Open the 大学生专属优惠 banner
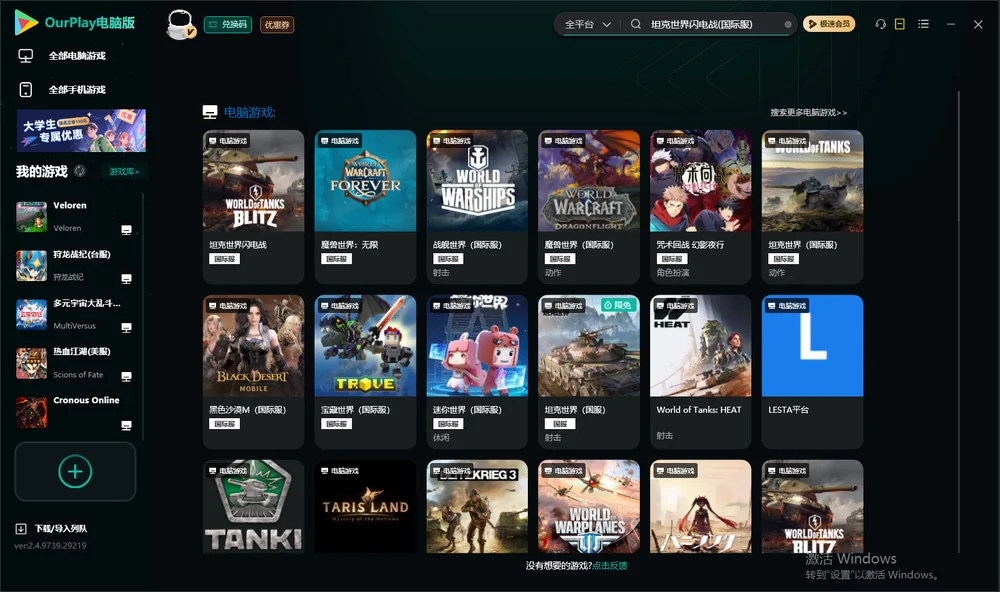Screen dimensions: 1000x592 (81, 130)
